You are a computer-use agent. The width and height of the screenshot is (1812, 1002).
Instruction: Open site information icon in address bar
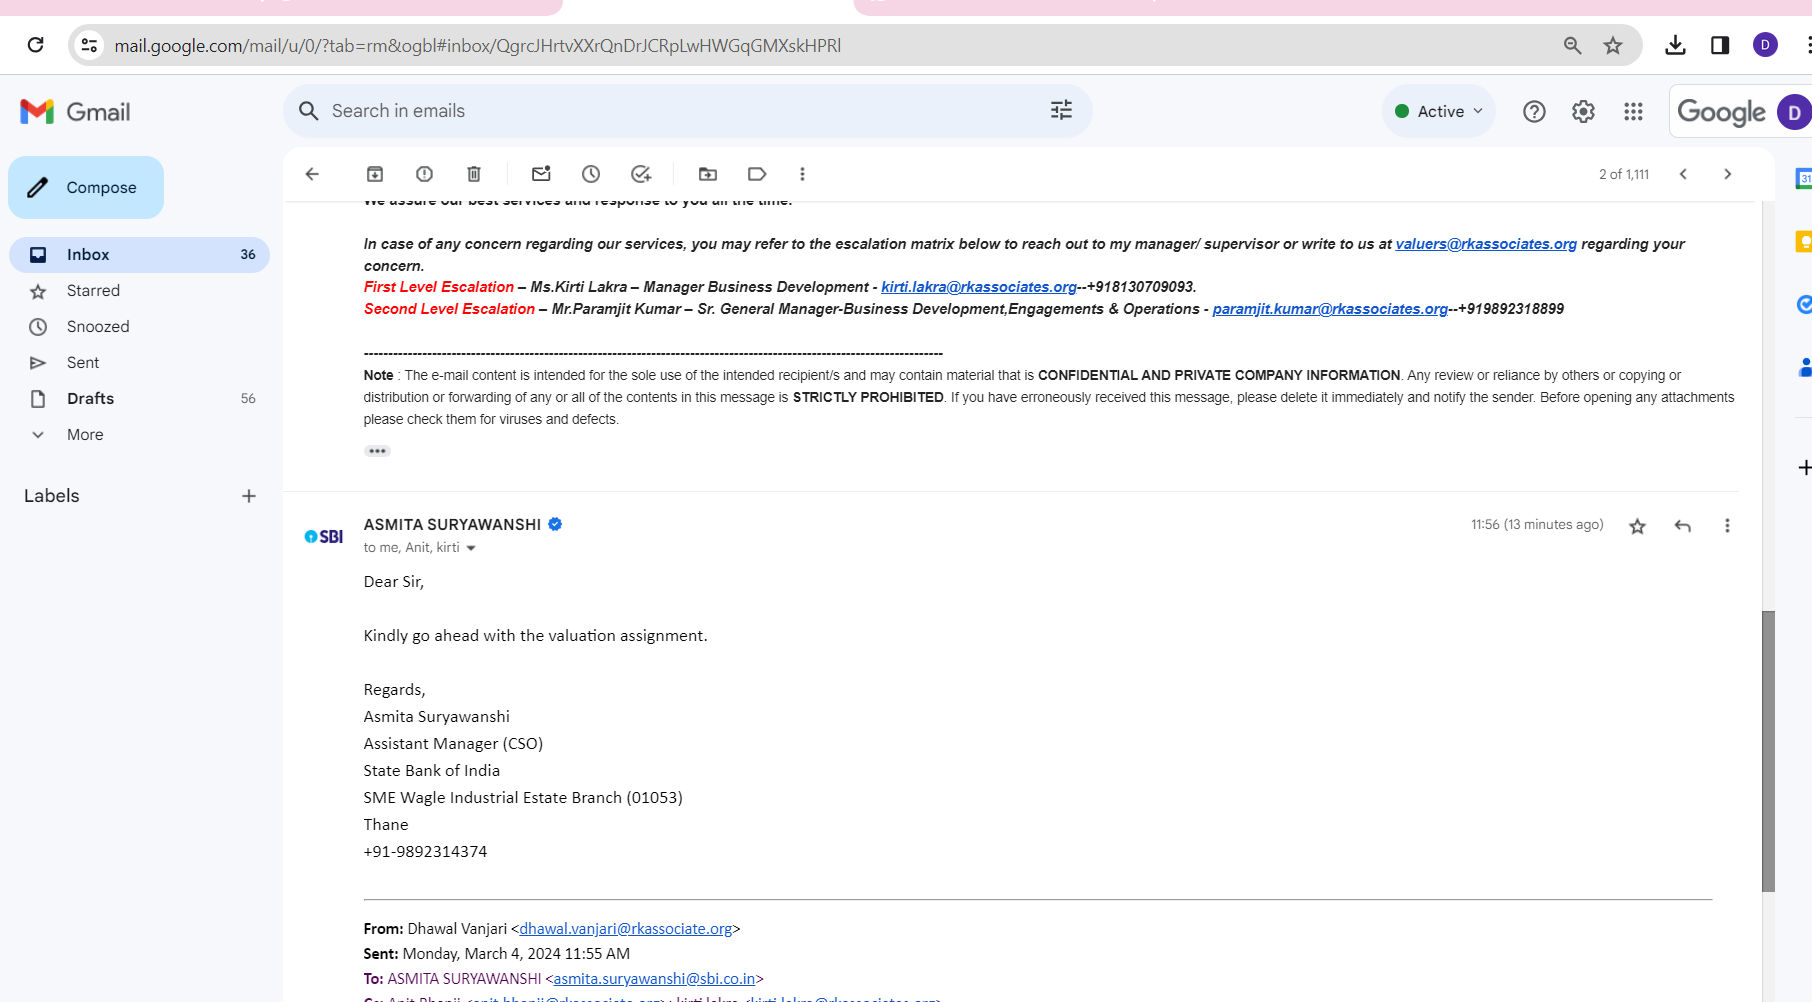(x=90, y=45)
